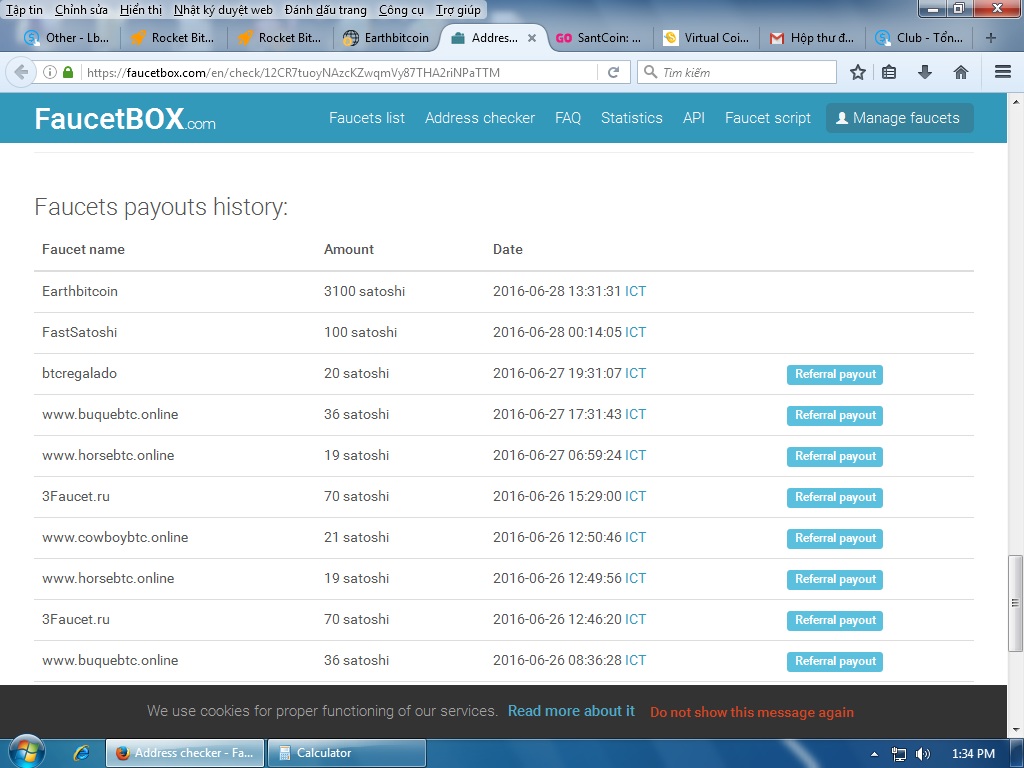Open the Tập tin menu

point(24,10)
